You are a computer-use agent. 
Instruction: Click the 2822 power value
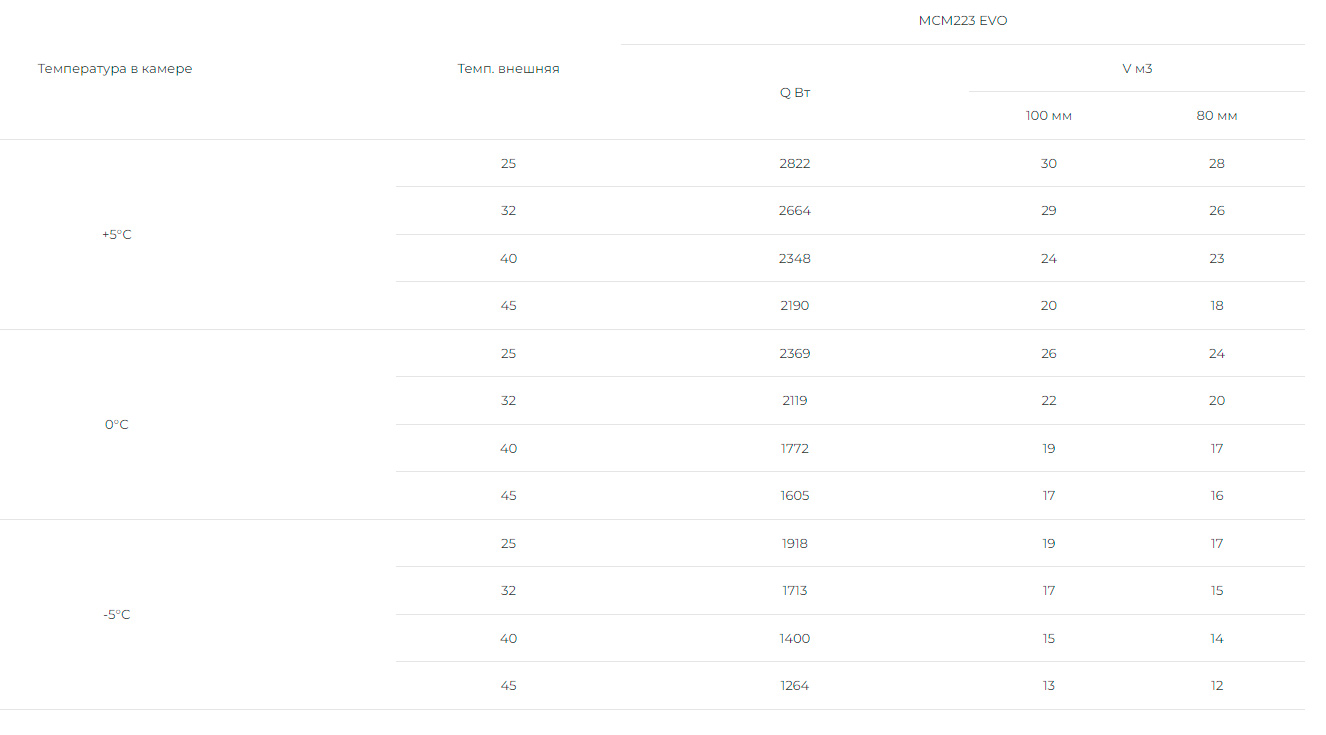tap(795, 164)
